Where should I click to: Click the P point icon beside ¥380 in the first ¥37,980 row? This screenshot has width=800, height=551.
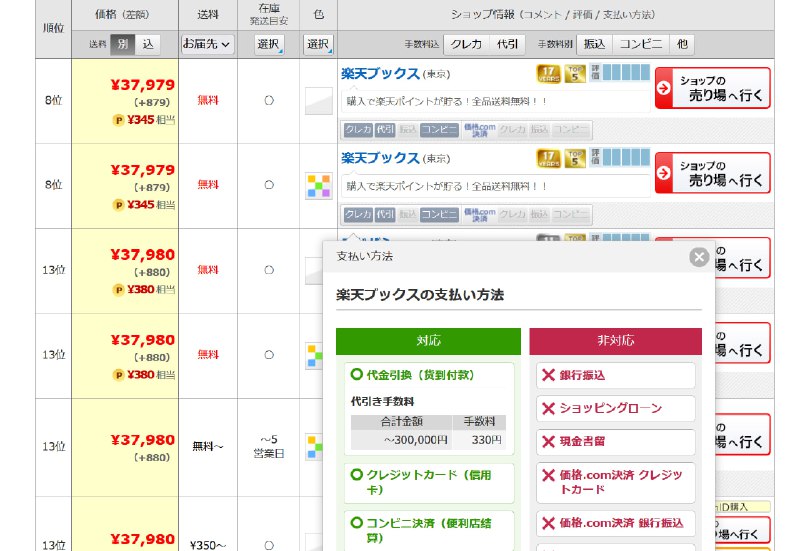tap(119, 290)
